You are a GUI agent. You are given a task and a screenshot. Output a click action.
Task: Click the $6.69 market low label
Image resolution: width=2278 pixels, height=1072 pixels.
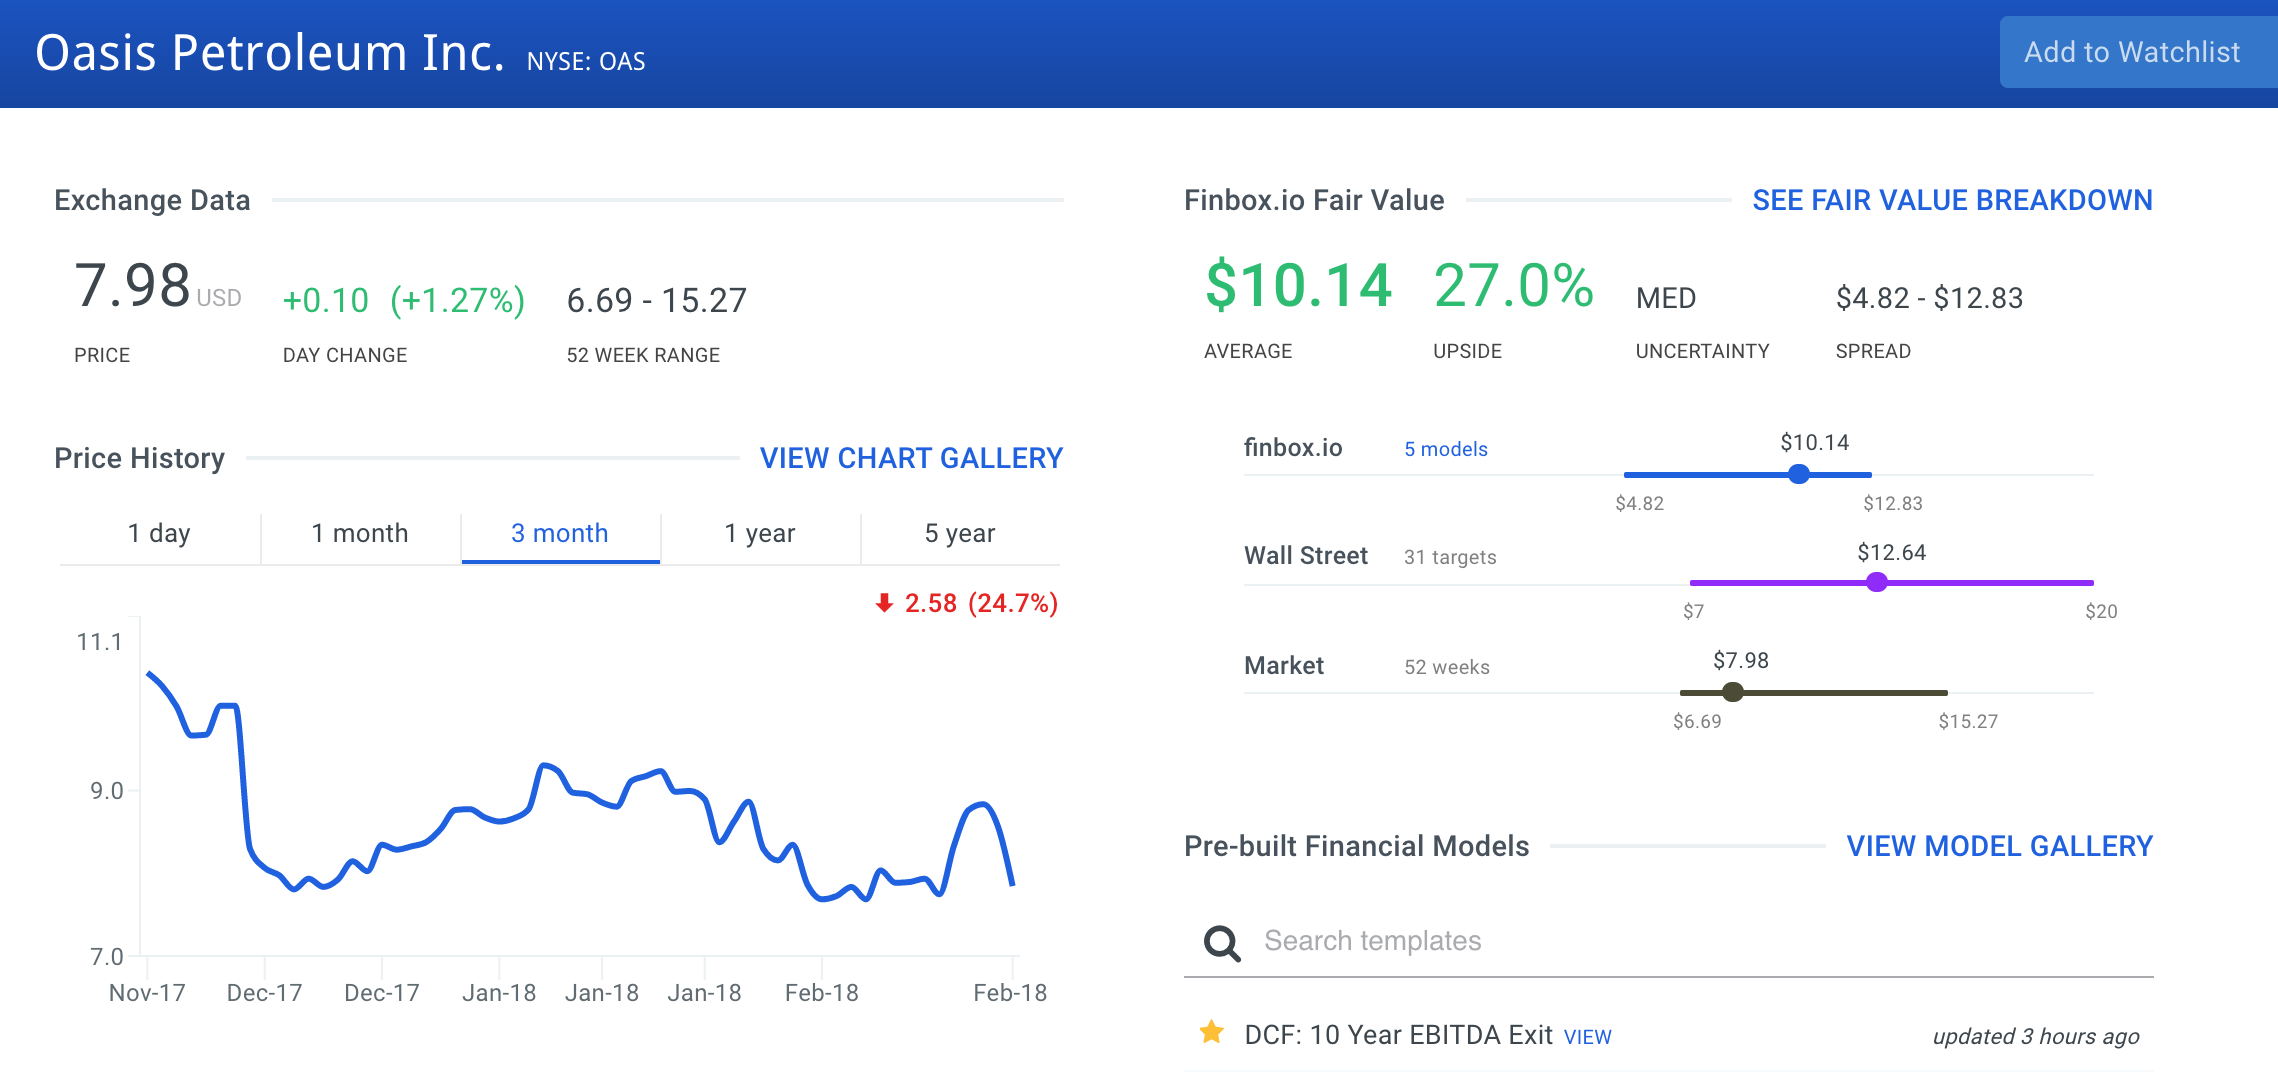coord(1697,721)
